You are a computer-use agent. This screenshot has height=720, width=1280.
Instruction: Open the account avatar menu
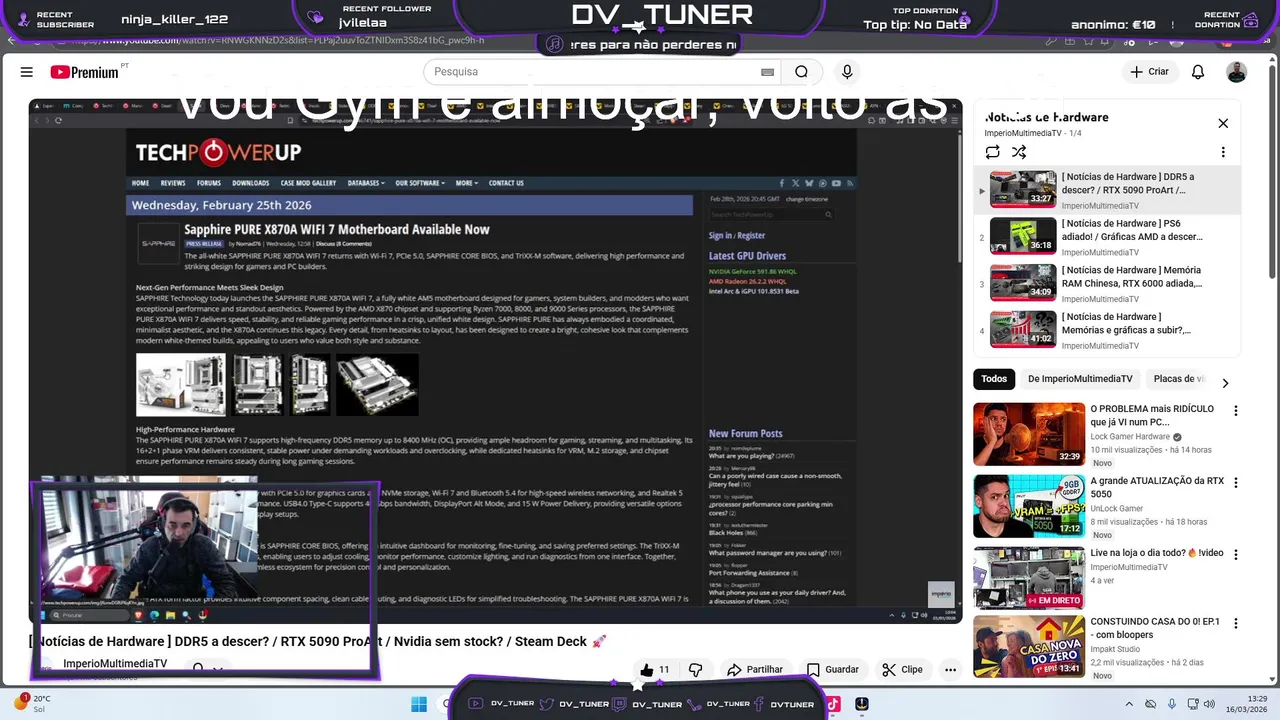point(1237,72)
